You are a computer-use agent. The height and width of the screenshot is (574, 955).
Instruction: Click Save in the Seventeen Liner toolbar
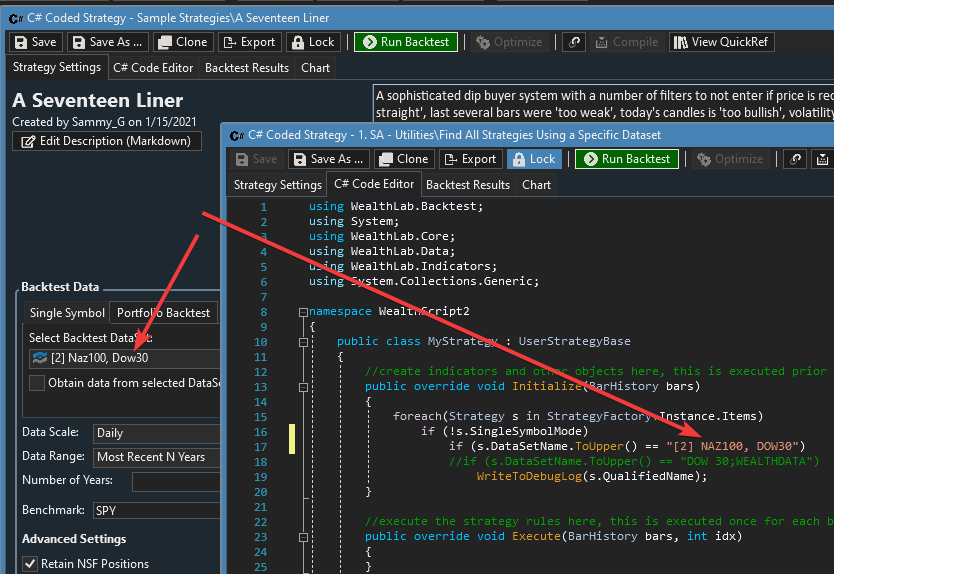(x=35, y=42)
